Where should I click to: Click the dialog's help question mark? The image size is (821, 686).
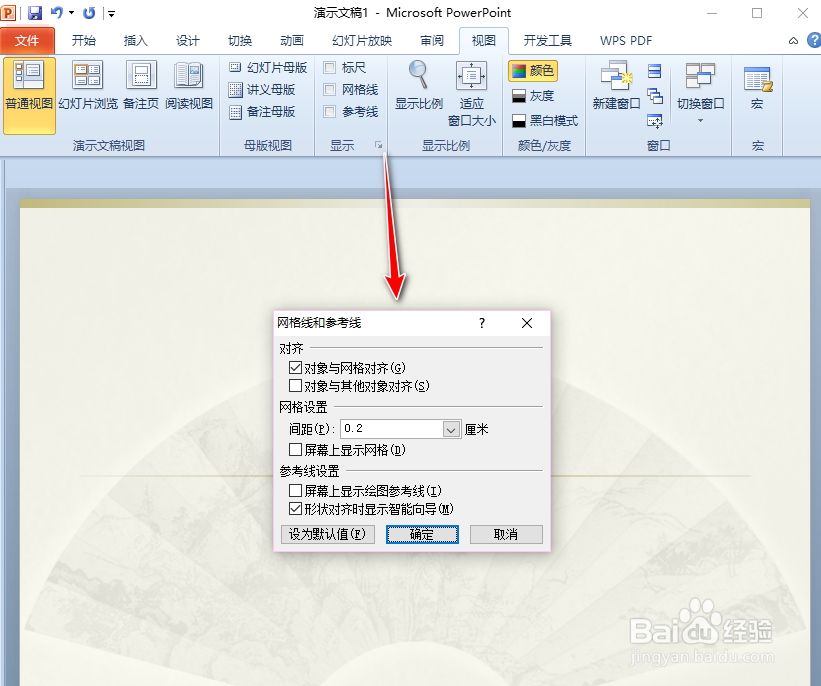[482, 323]
